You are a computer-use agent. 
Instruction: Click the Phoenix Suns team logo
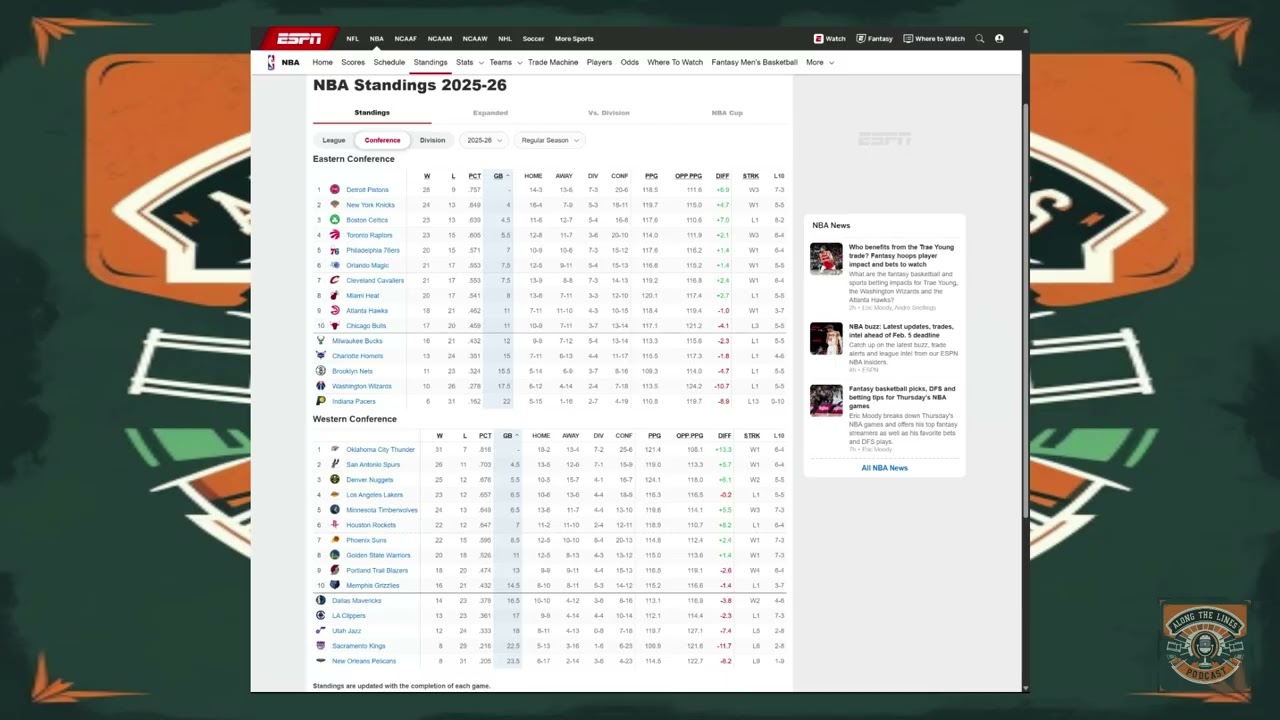coord(335,540)
